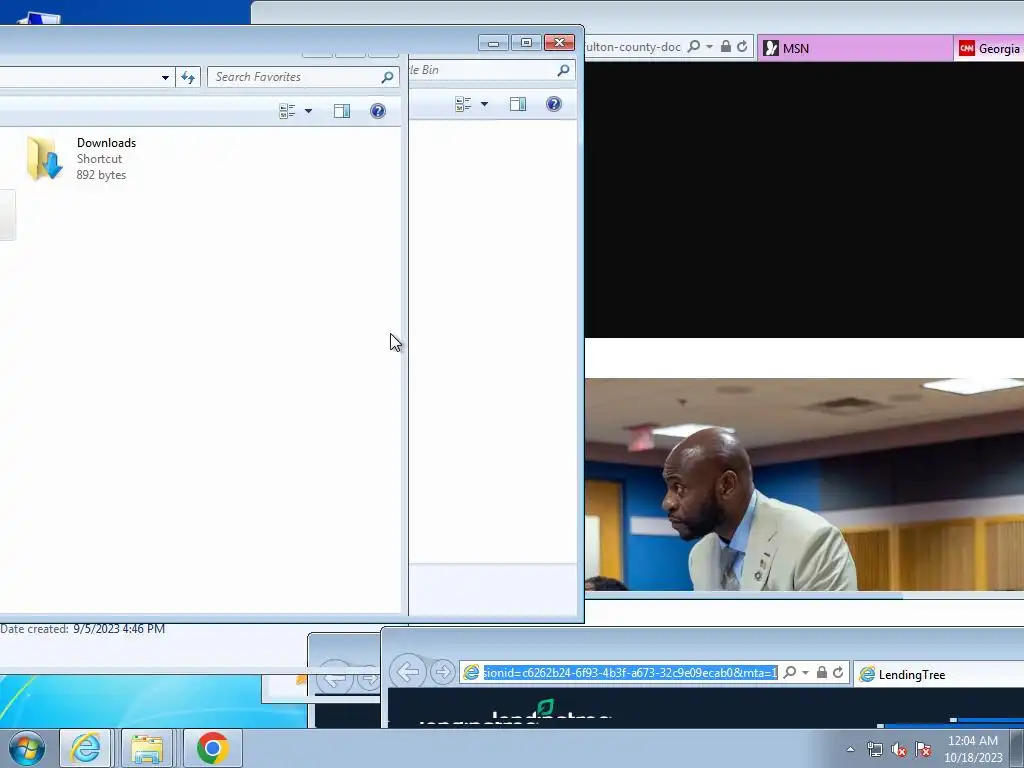The height and width of the screenshot is (768, 1024).
Task: Close the Favorites Explorer window
Action: 560,43
